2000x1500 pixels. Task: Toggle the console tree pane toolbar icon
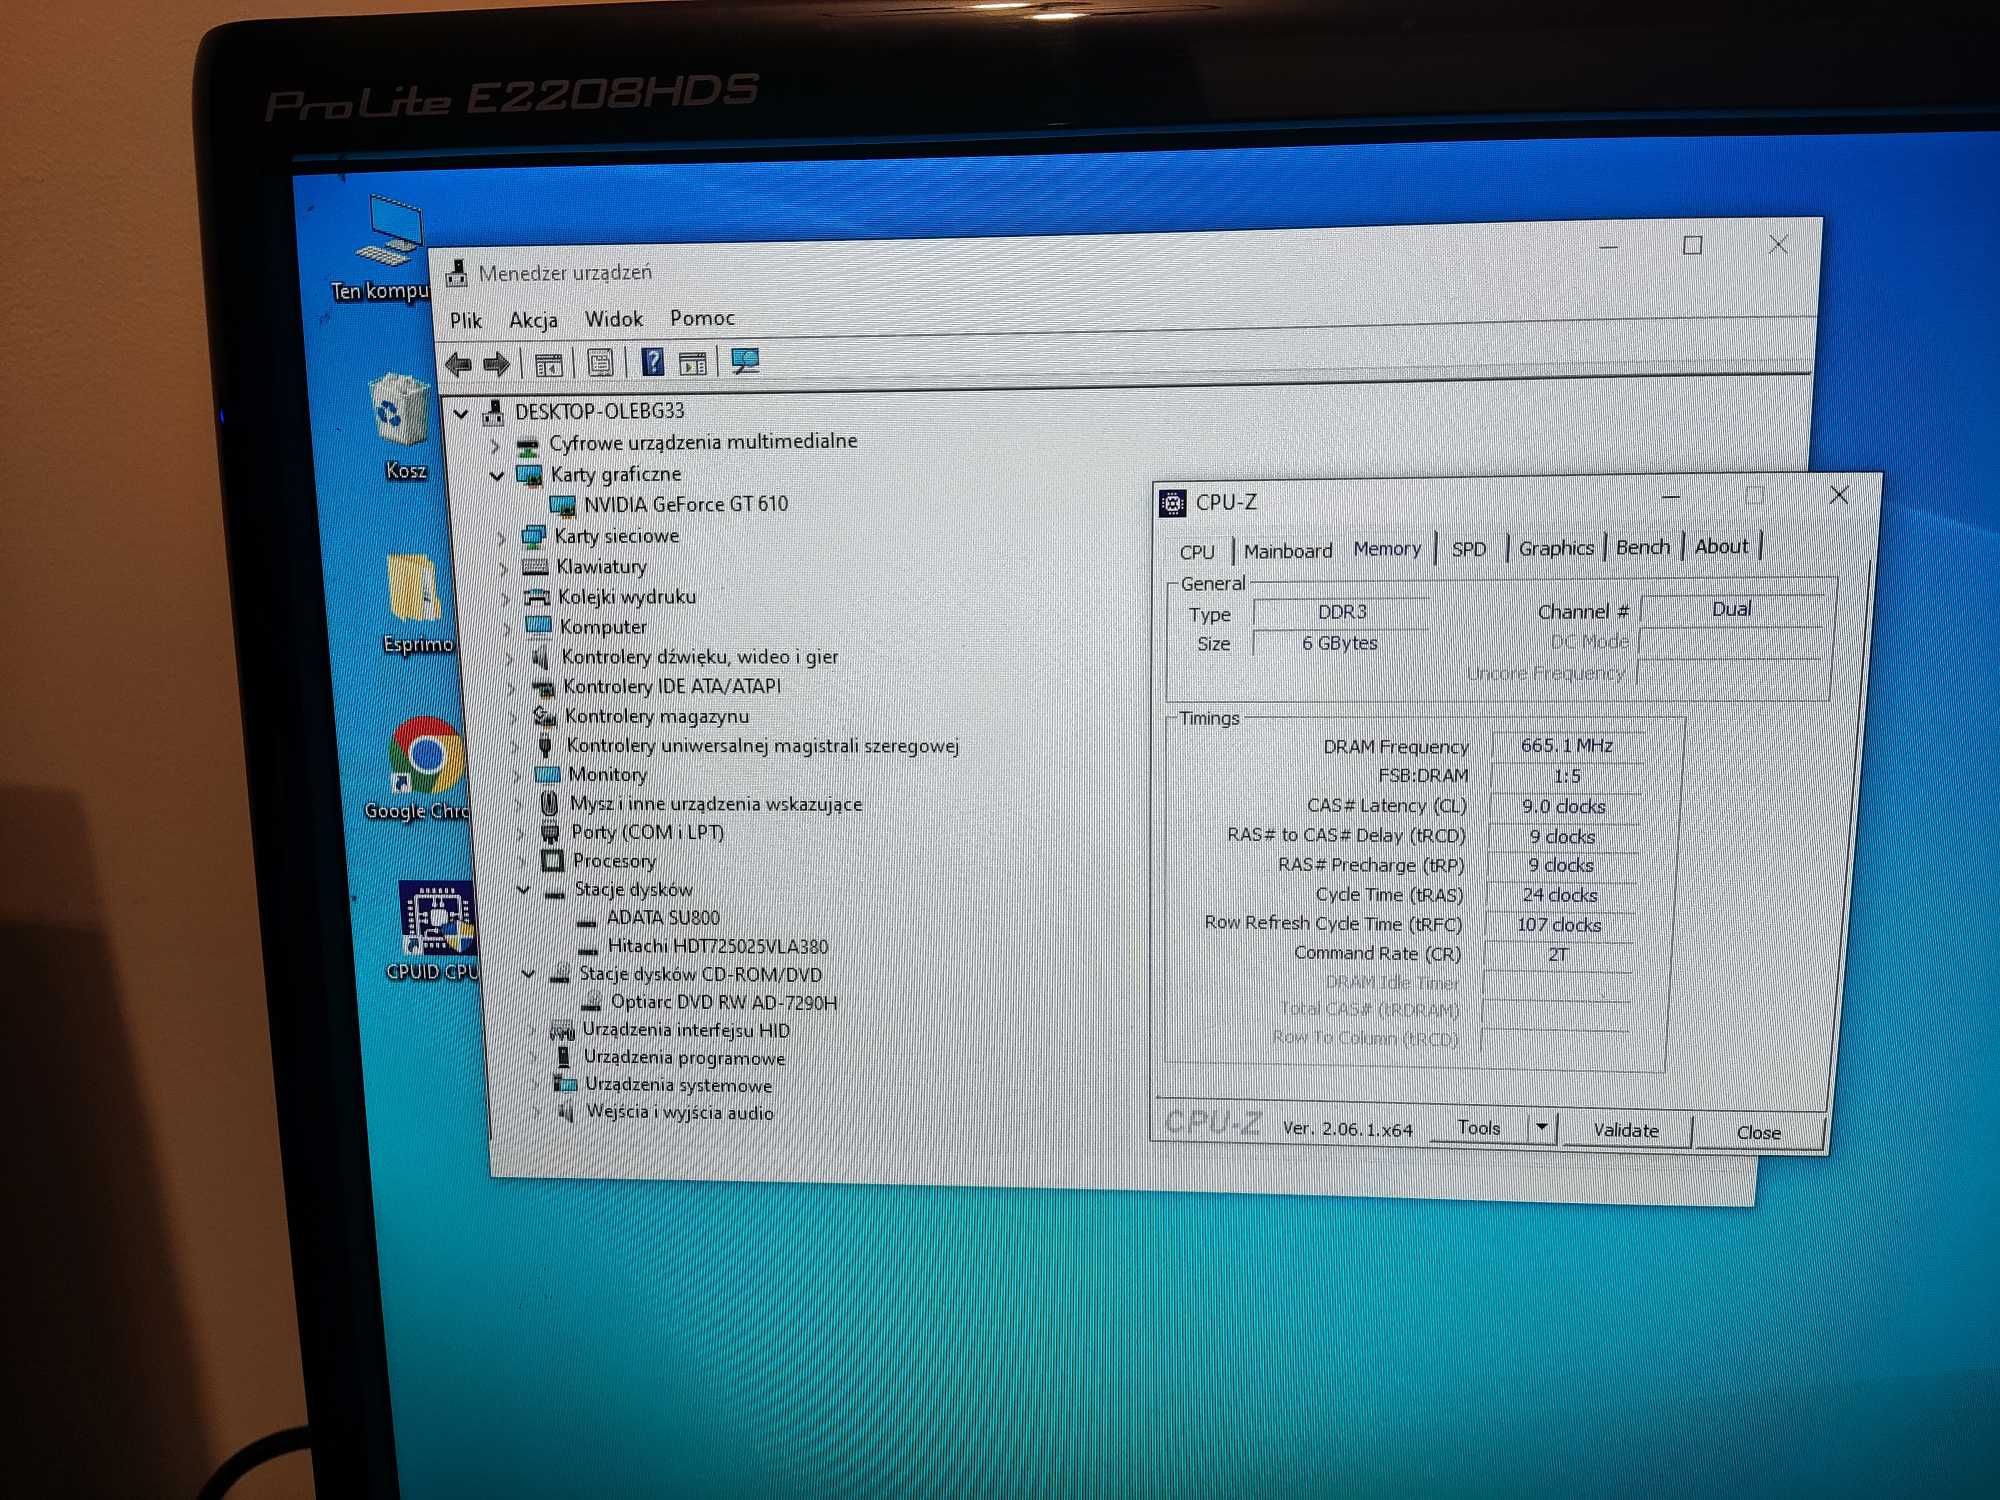pos(549,365)
